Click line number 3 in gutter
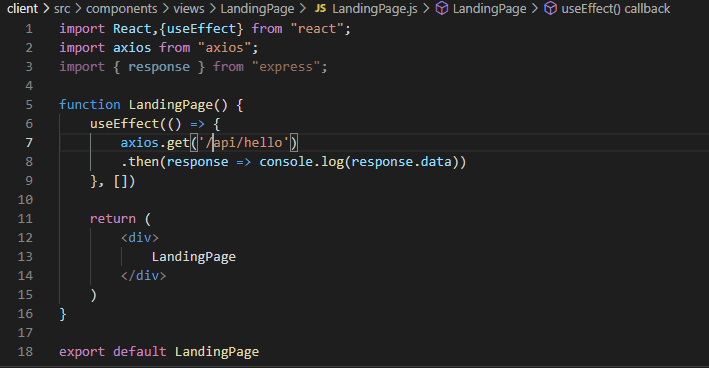Viewport: 709px width, 368px height. point(29,67)
